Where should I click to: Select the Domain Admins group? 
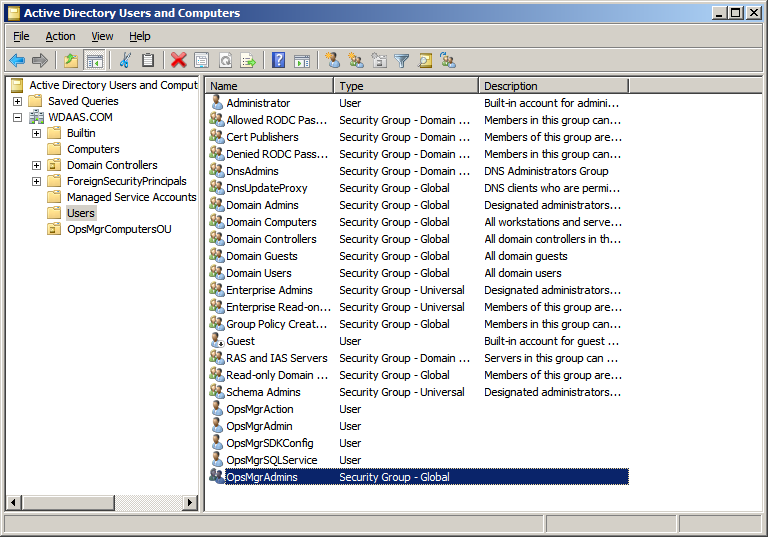(x=262, y=205)
